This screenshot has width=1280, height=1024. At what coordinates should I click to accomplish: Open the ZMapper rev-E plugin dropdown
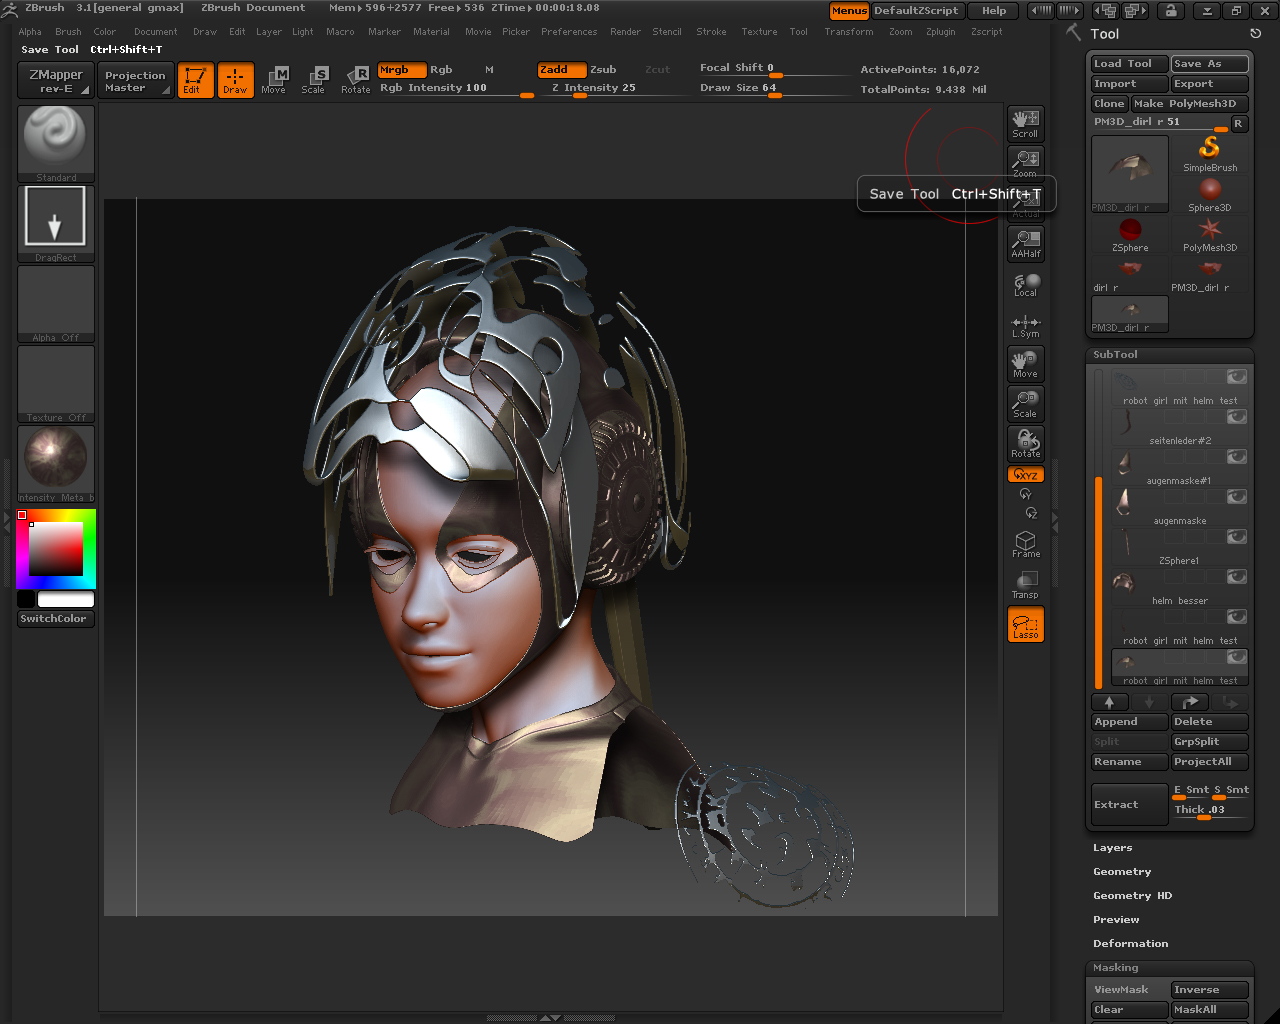pyautogui.click(x=56, y=80)
